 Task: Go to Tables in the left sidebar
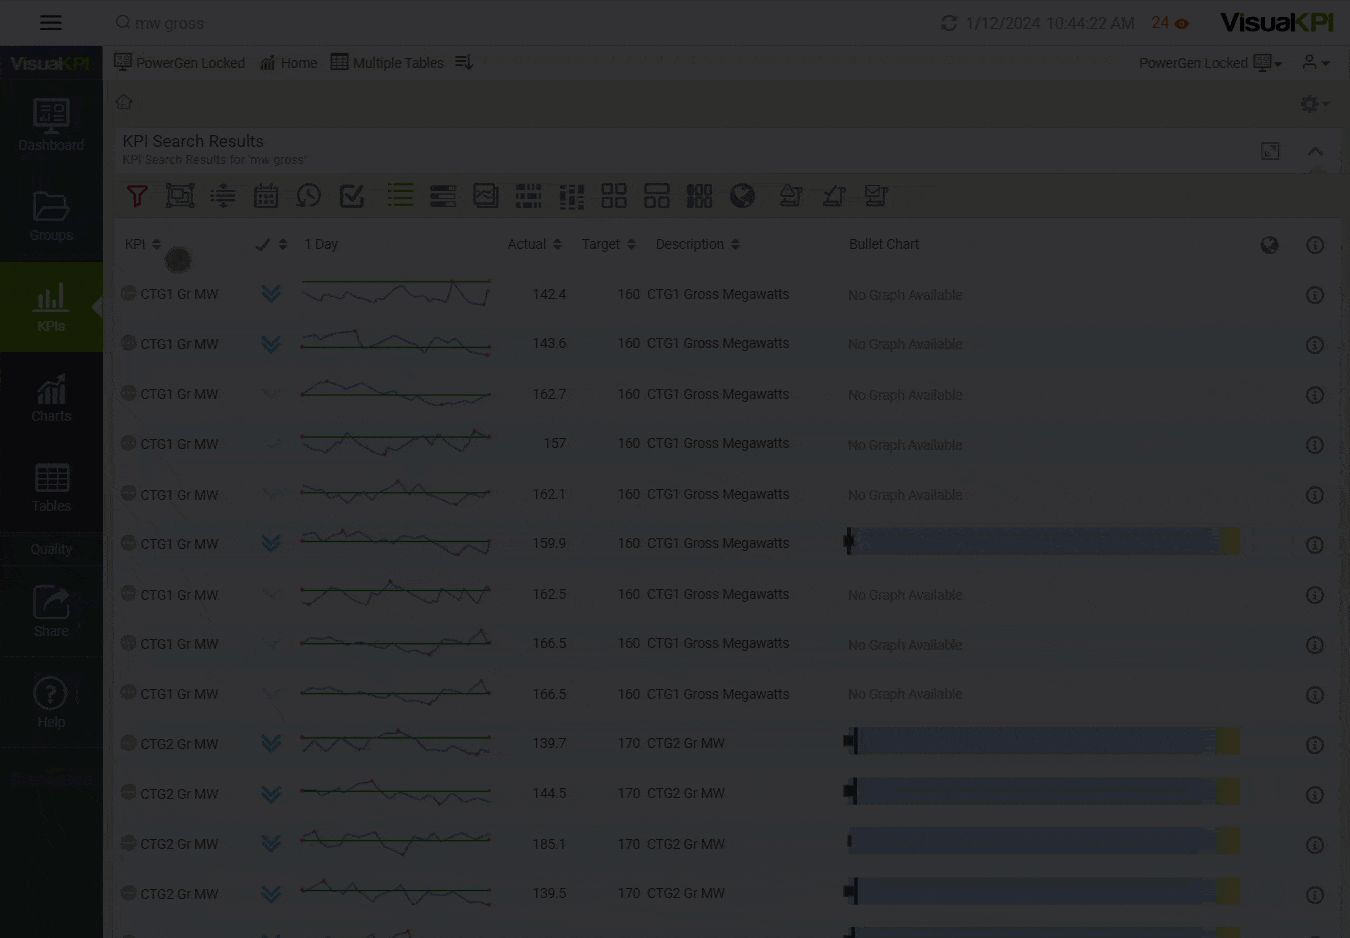pos(51,488)
